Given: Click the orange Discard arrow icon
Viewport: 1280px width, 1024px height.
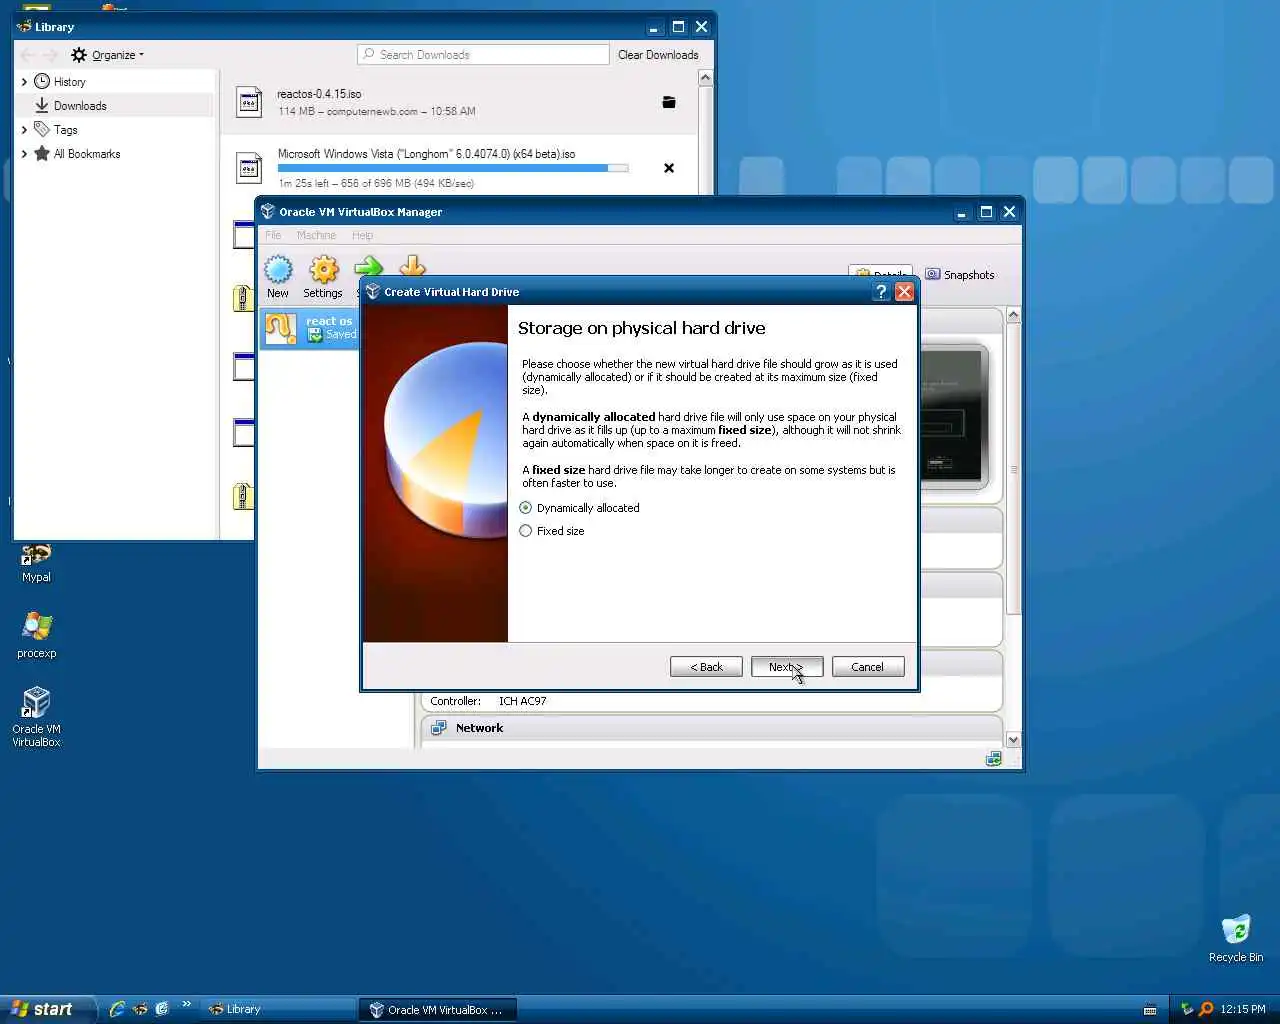Looking at the screenshot, I should point(412,265).
